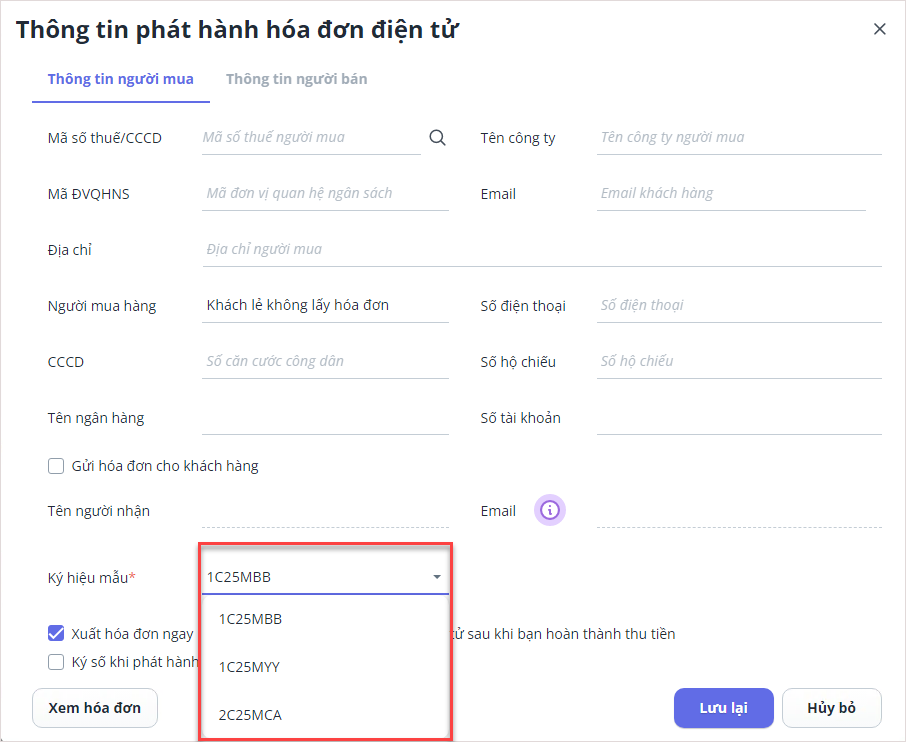This screenshot has width=906, height=742.
Task: Open 'Thông tin người mua' tab
Action: (x=121, y=79)
